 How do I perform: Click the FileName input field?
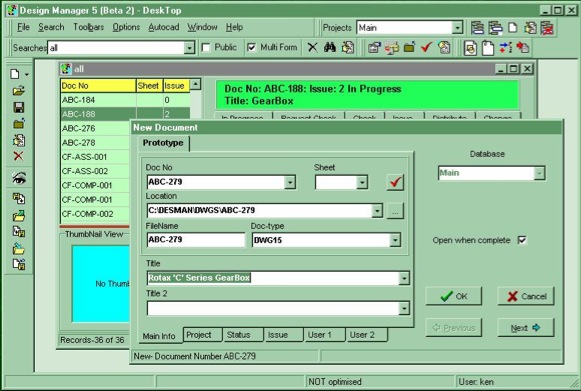(196, 240)
